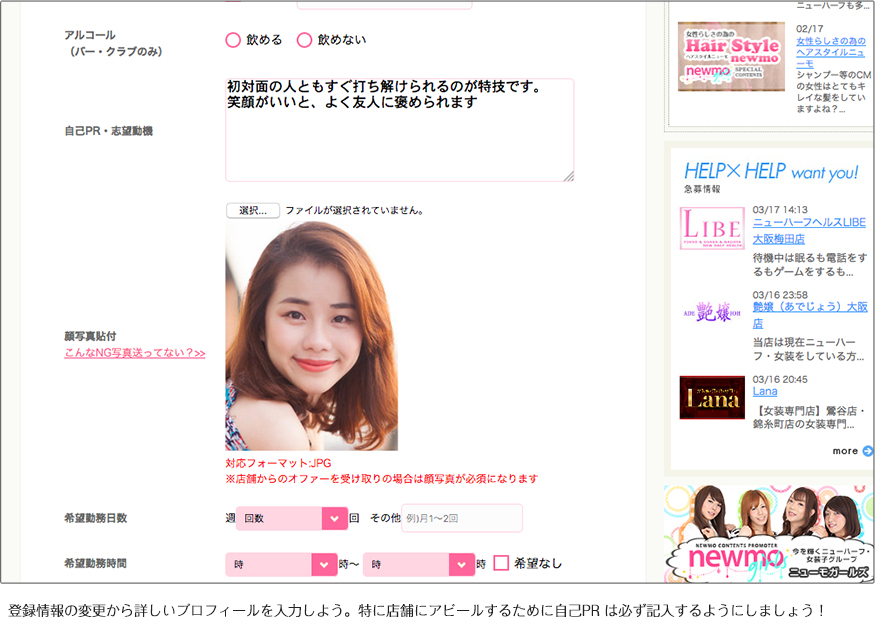Check the 希望なし checkbox
Screen dimensions: 875x632
502,564
